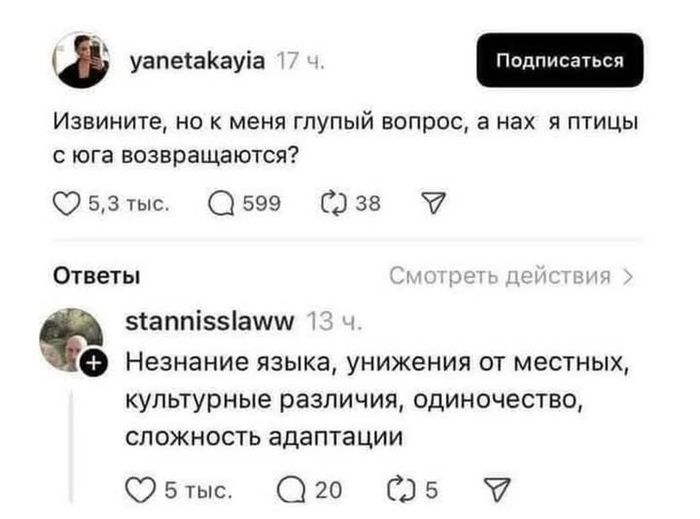Open the reply text starting with Незнание языка

[x=374, y=398]
